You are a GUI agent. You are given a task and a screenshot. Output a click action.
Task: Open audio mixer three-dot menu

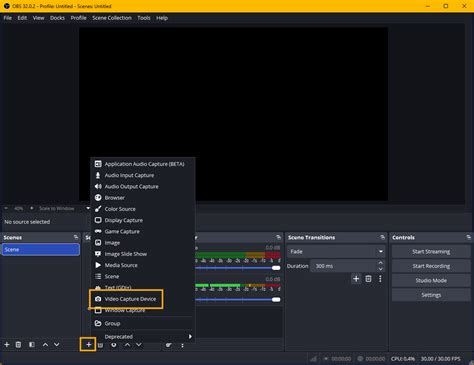point(182,345)
